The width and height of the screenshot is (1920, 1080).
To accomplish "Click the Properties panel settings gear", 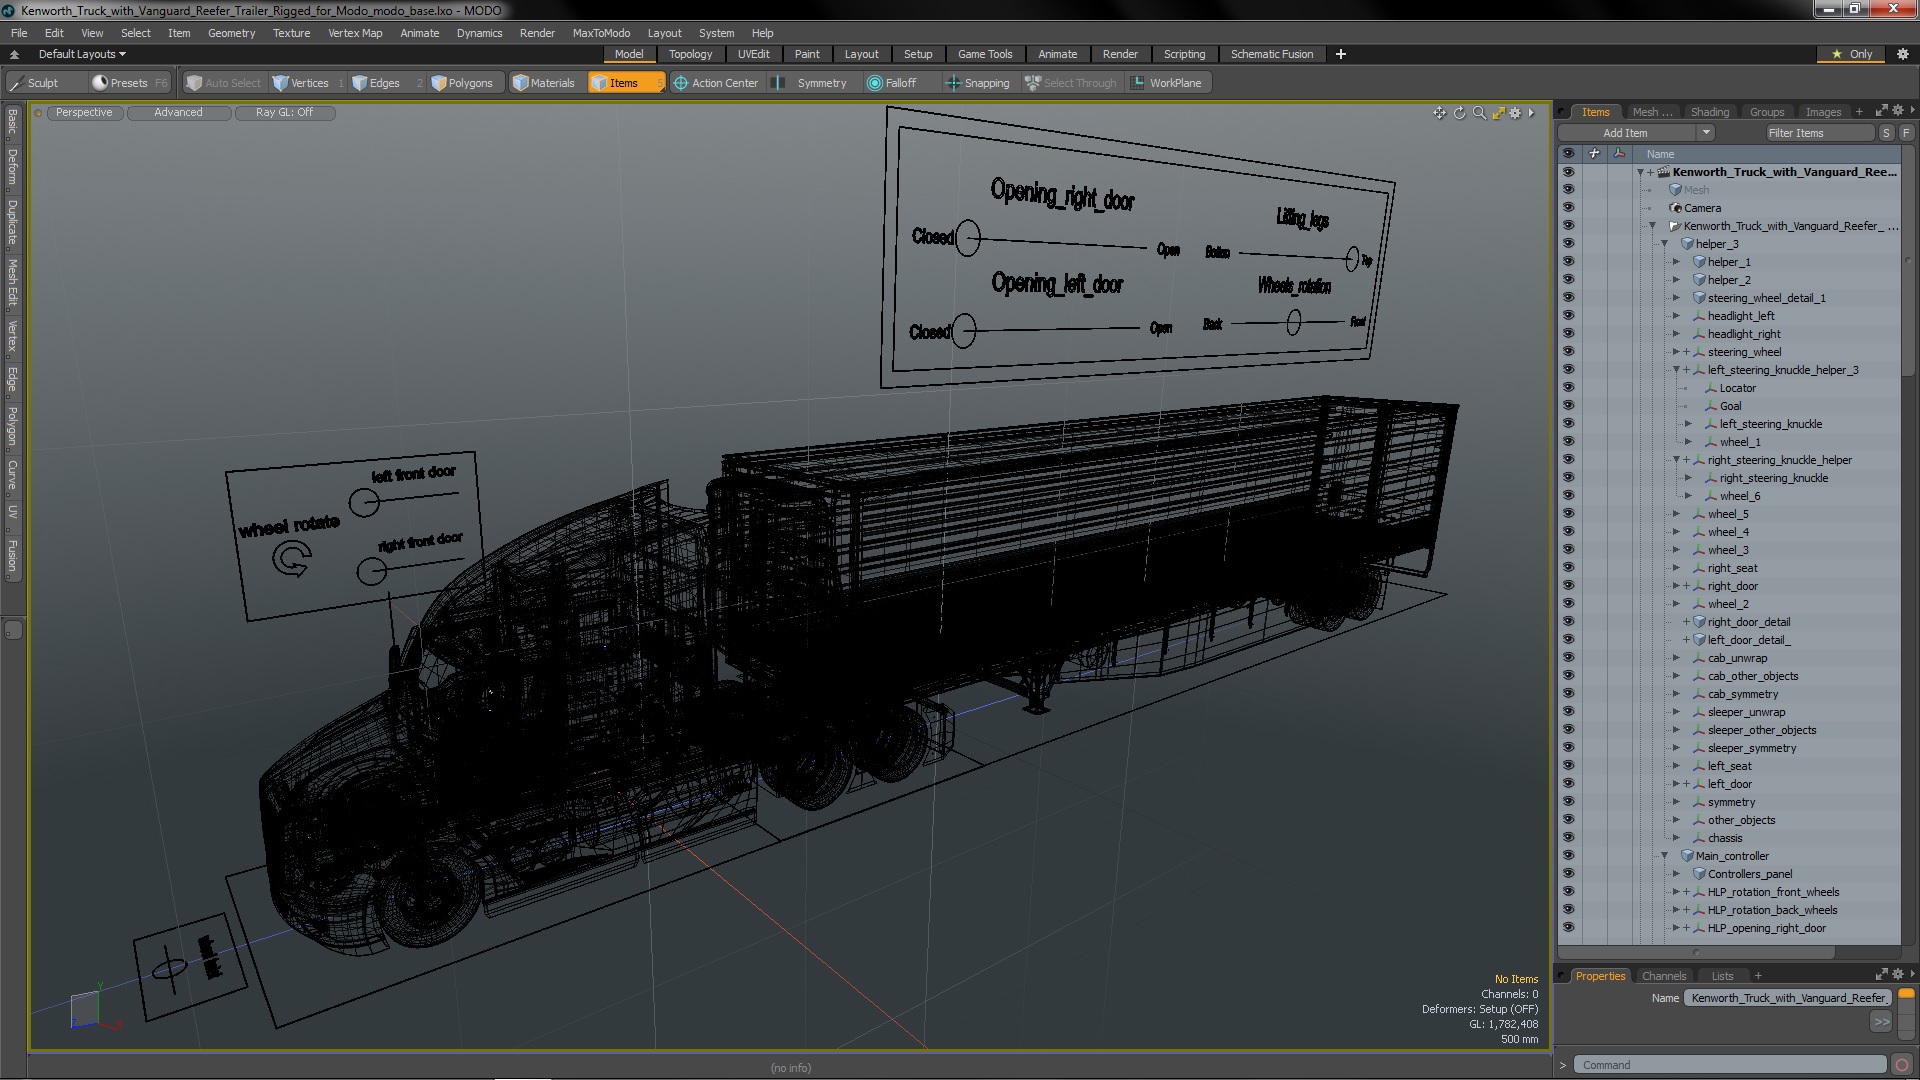I will click(x=1897, y=975).
